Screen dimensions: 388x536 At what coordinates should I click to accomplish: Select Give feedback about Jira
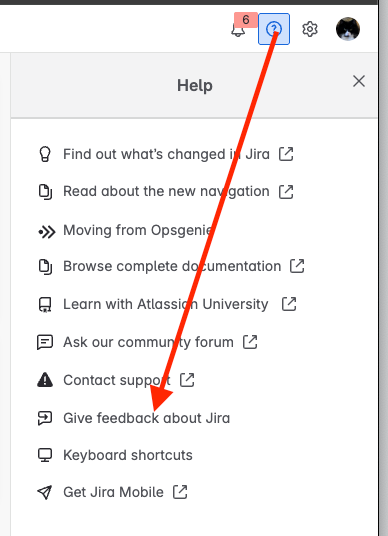pos(146,418)
